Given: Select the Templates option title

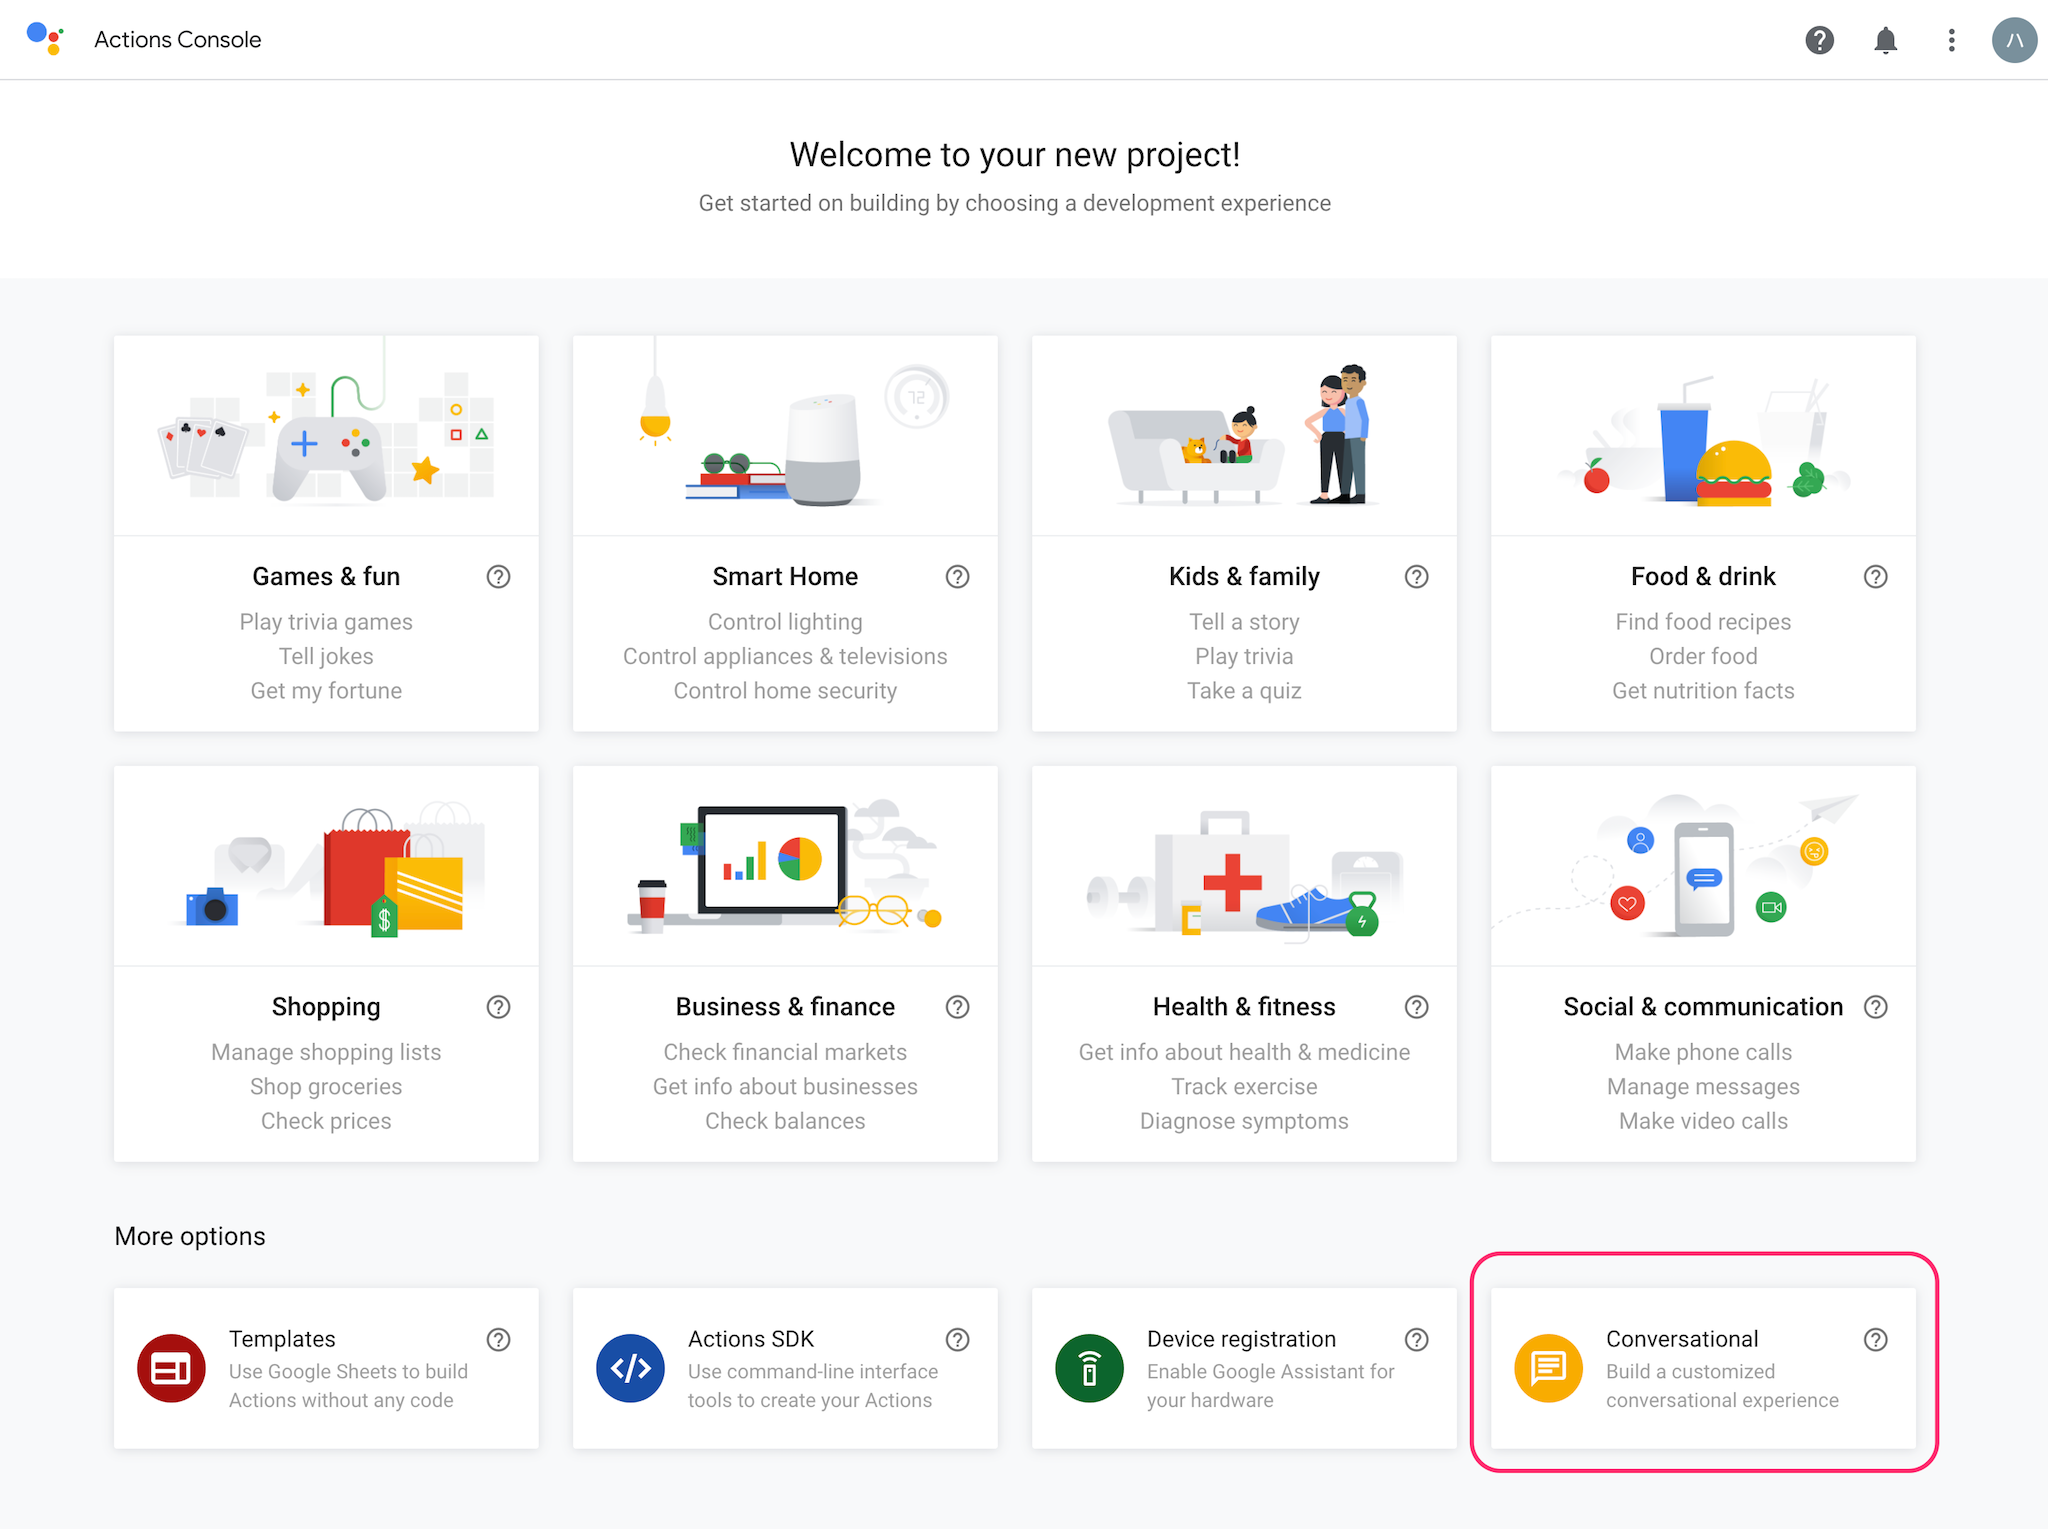Looking at the screenshot, I should (282, 1339).
